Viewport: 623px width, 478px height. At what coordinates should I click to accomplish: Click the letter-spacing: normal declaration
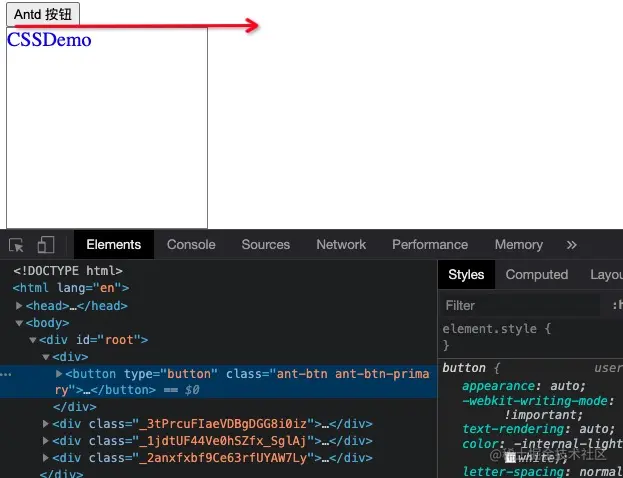542,472
